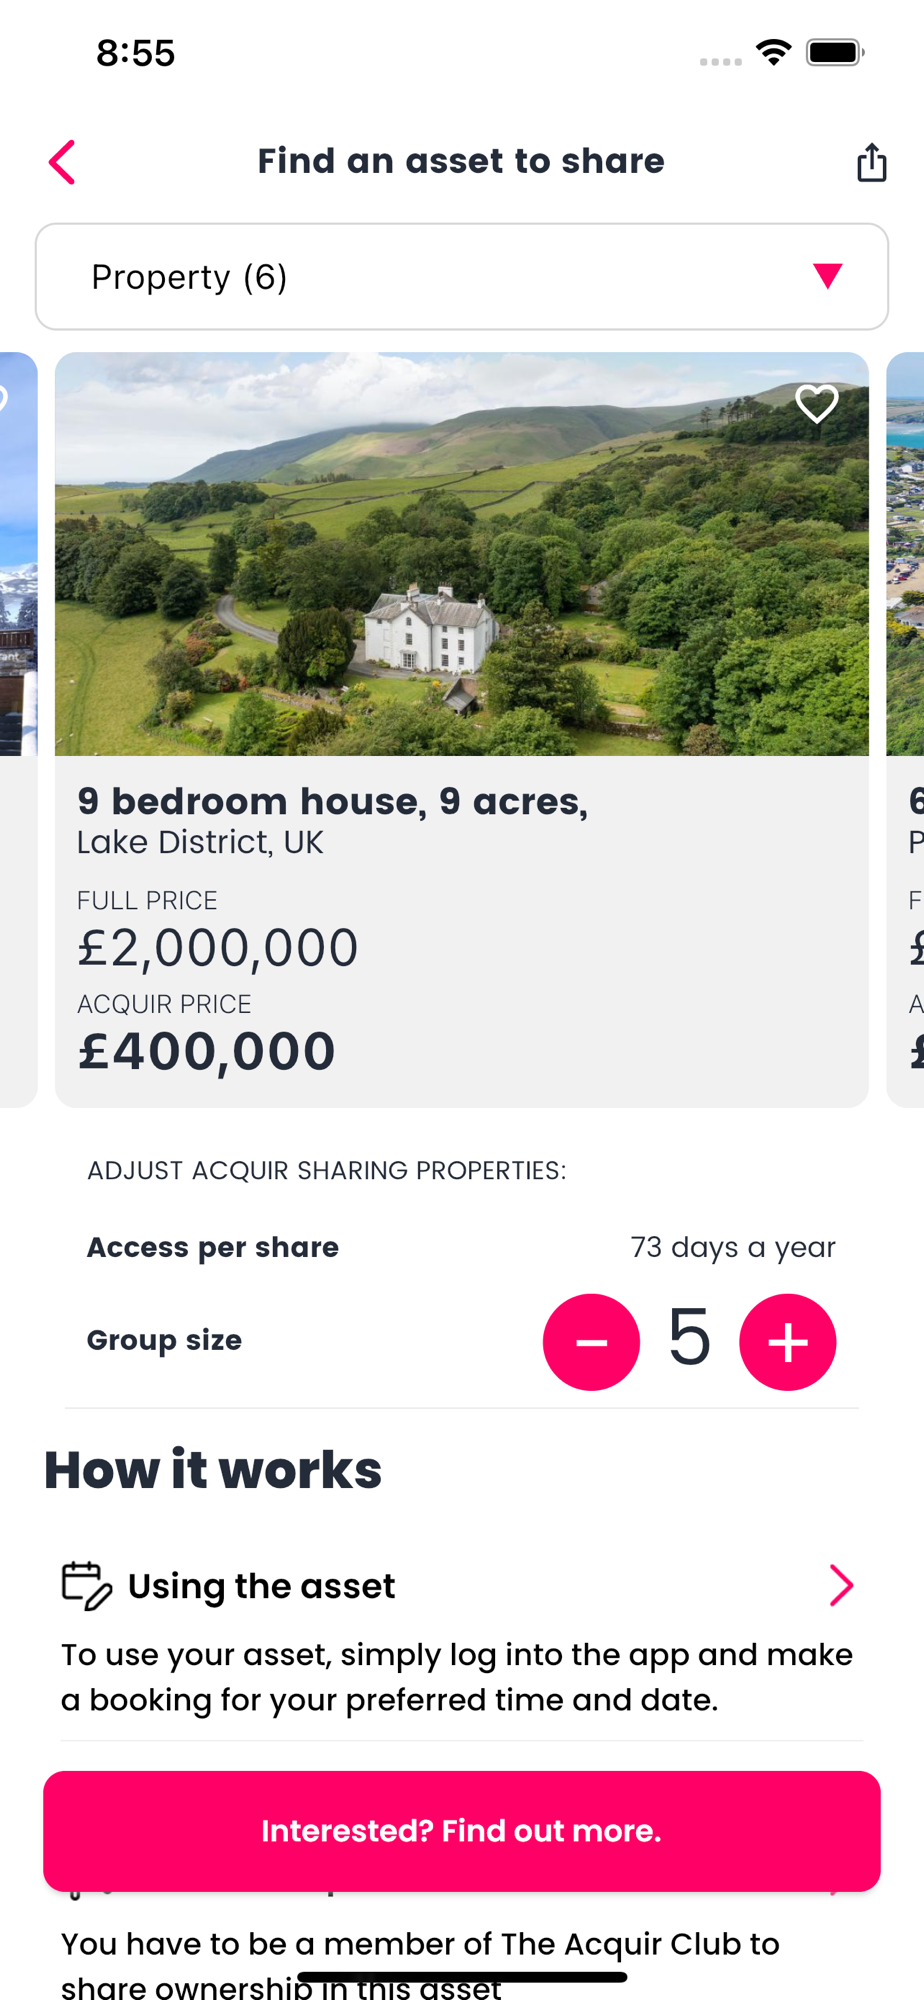Open the Property (6) dropdown
This screenshot has width=924, height=2000.
pos(461,277)
